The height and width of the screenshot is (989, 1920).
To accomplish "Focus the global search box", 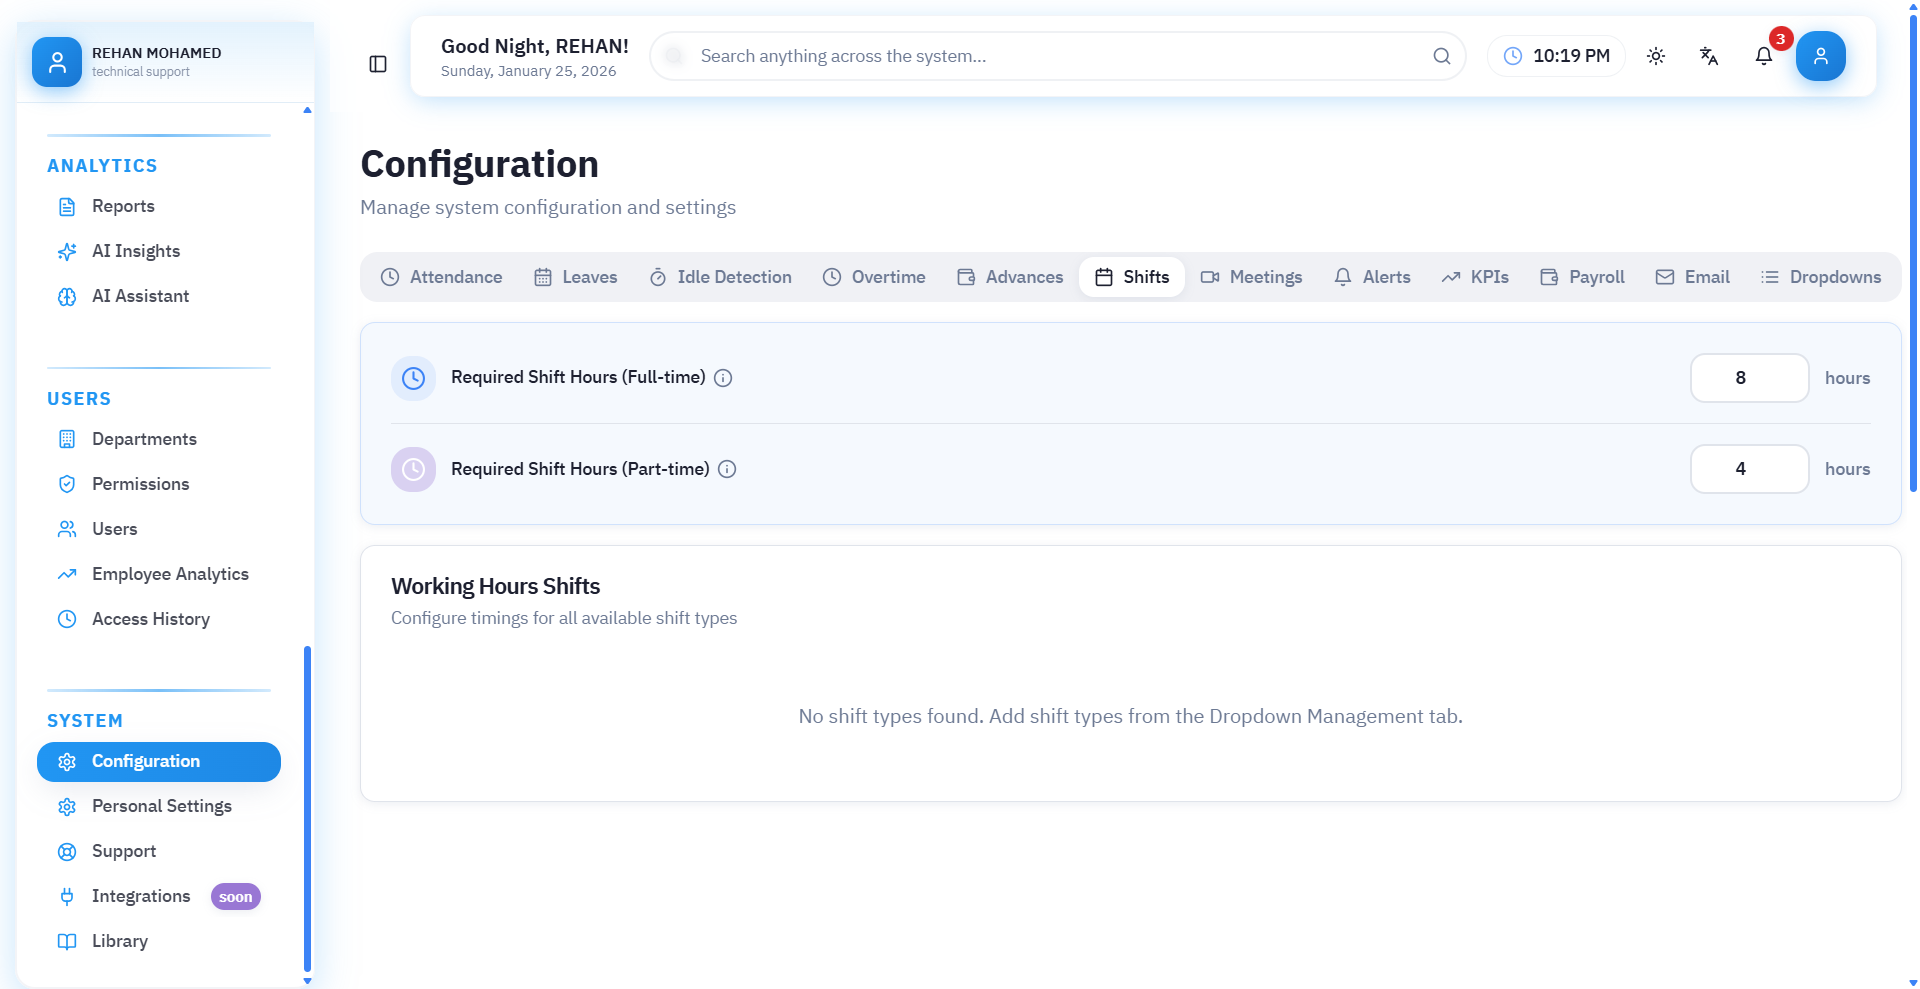I will coord(1050,56).
